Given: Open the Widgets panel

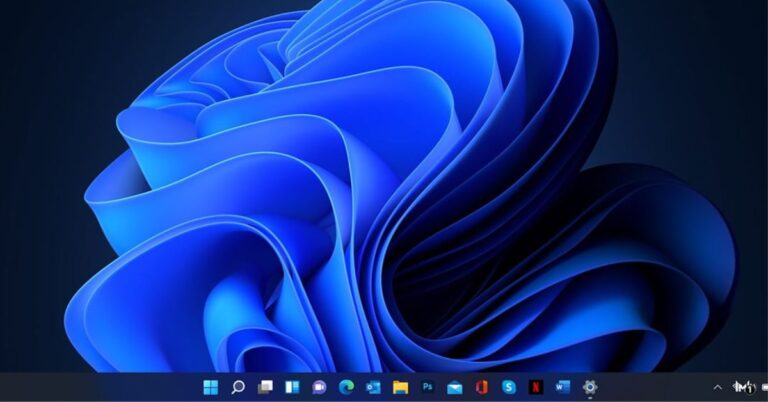Looking at the screenshot, I should 292,387.
